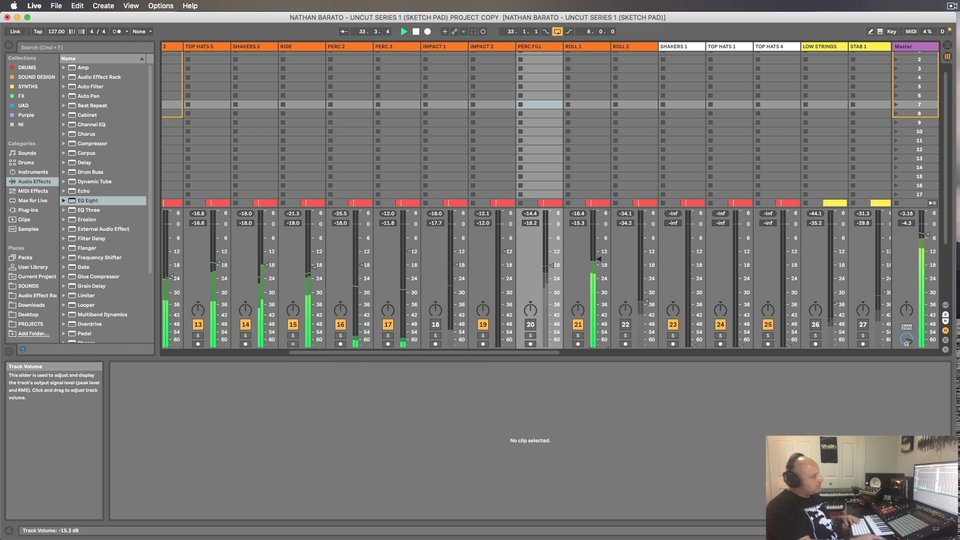Image resolution: width=960 pixels, height=540 pixels.
Task: Solo track 14 with its S button
Action: pos(246,336)
